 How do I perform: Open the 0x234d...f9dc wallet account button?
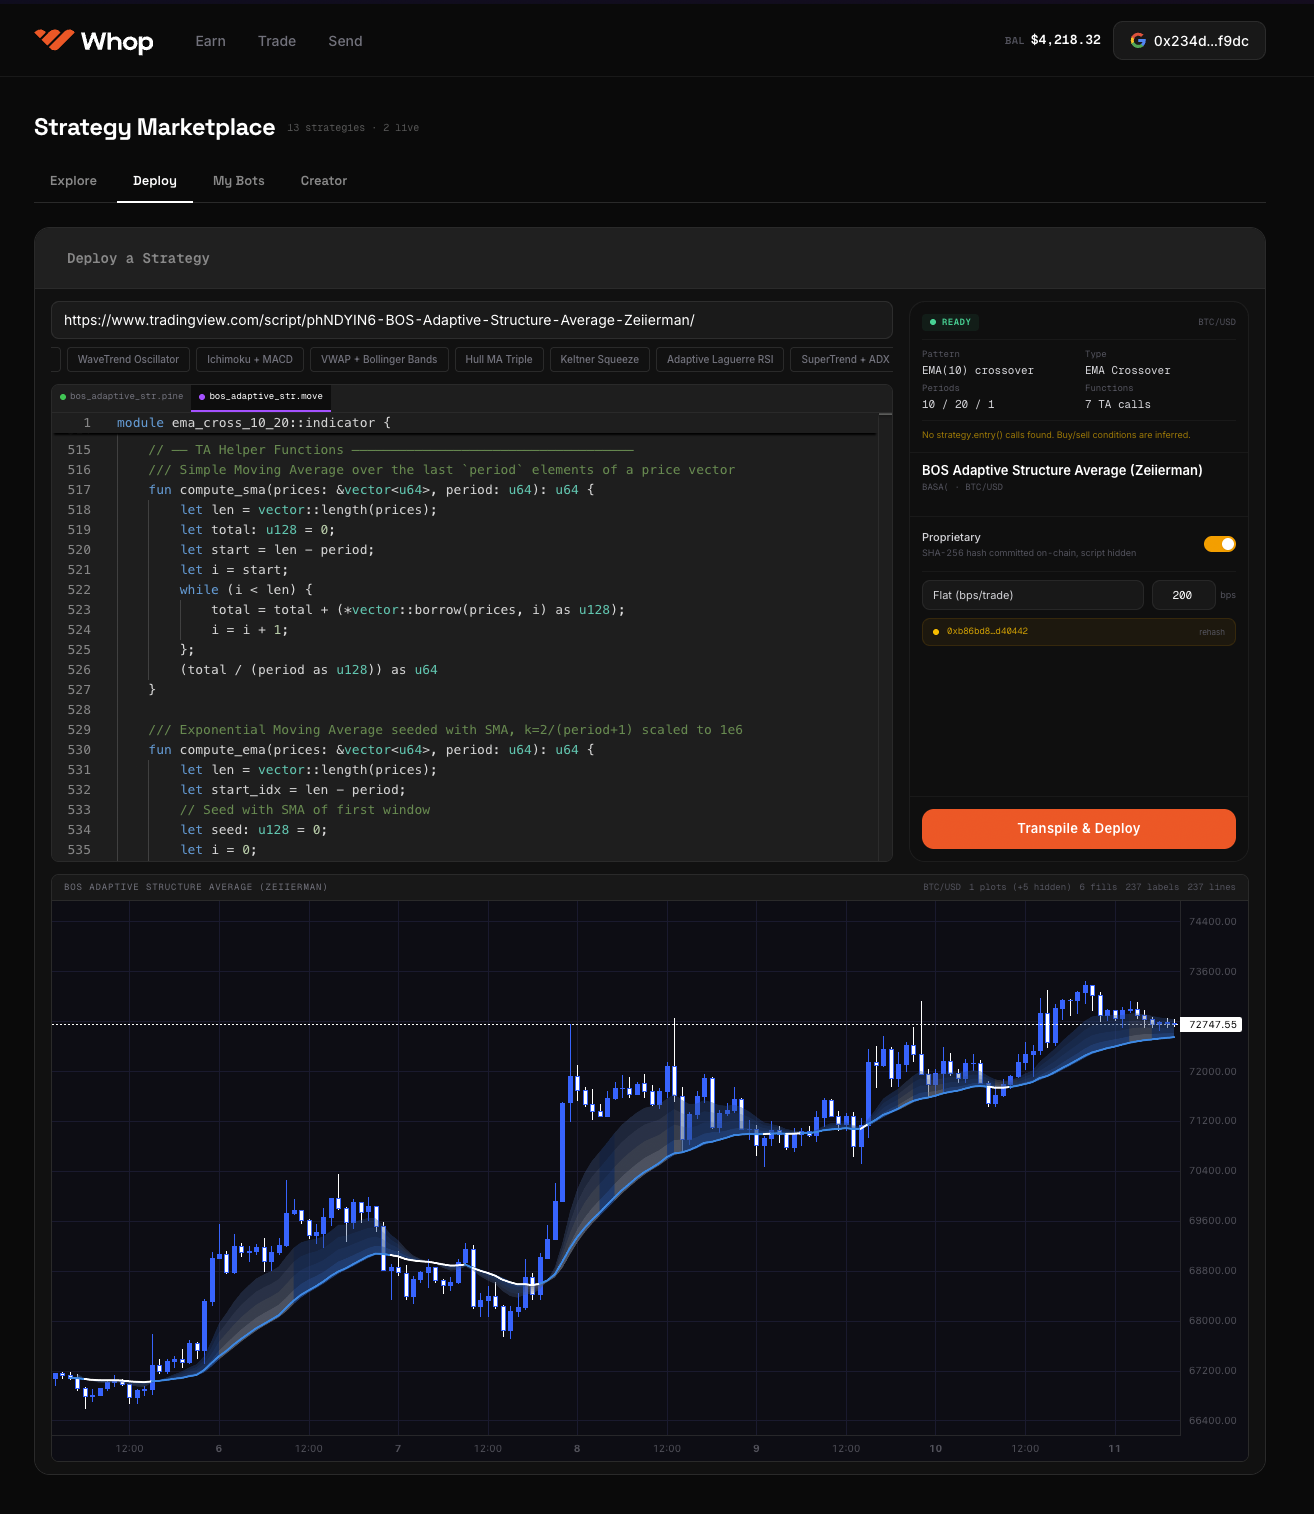point(1189,41)
